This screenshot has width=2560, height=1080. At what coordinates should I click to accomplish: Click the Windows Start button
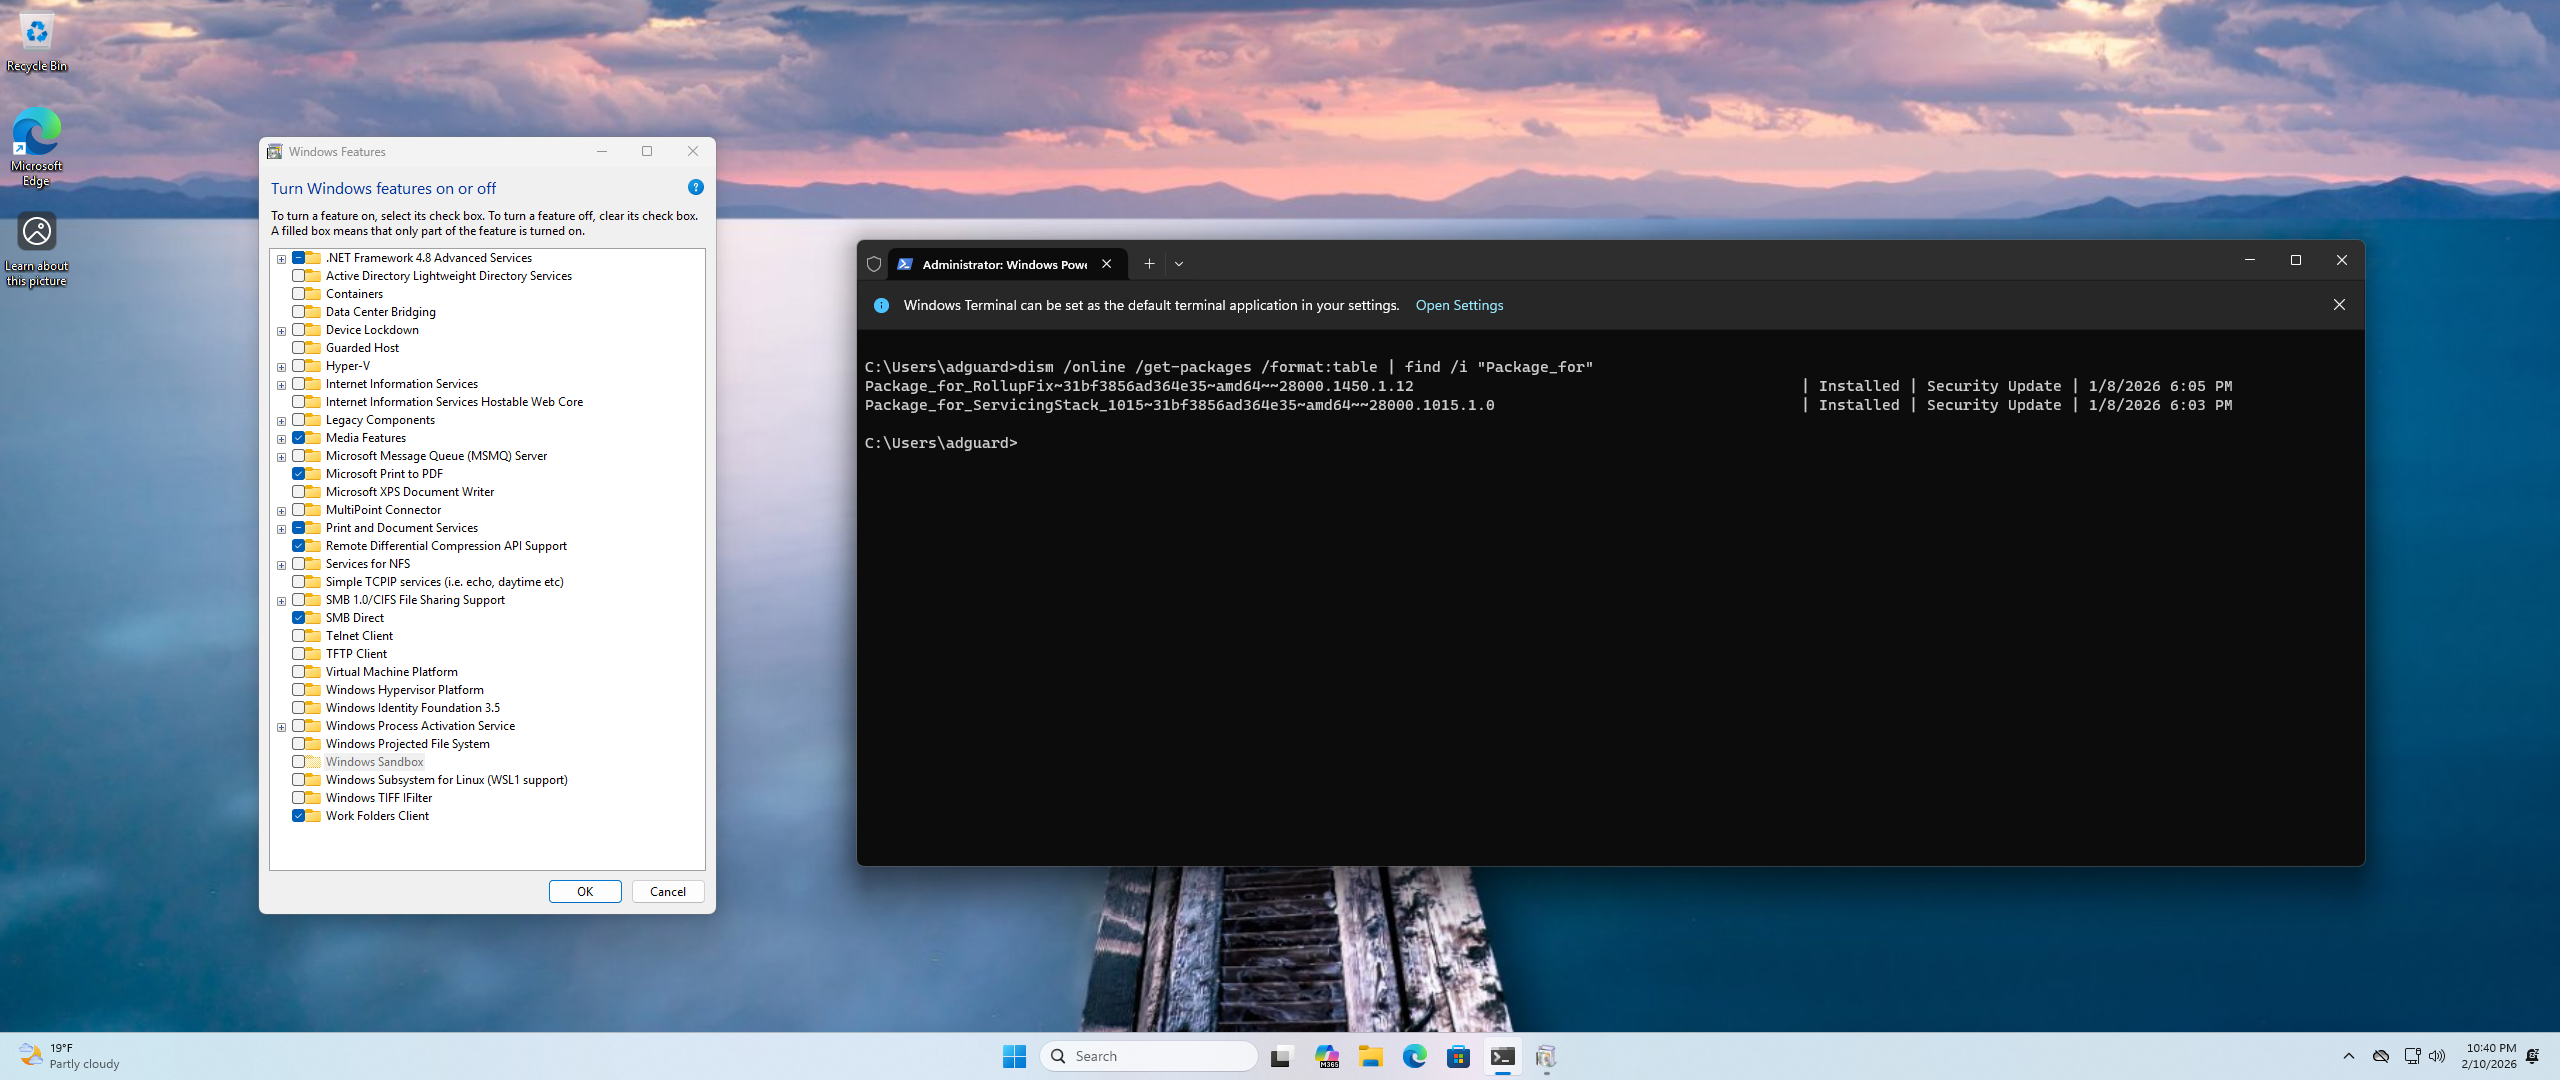pos(1014,1056)
